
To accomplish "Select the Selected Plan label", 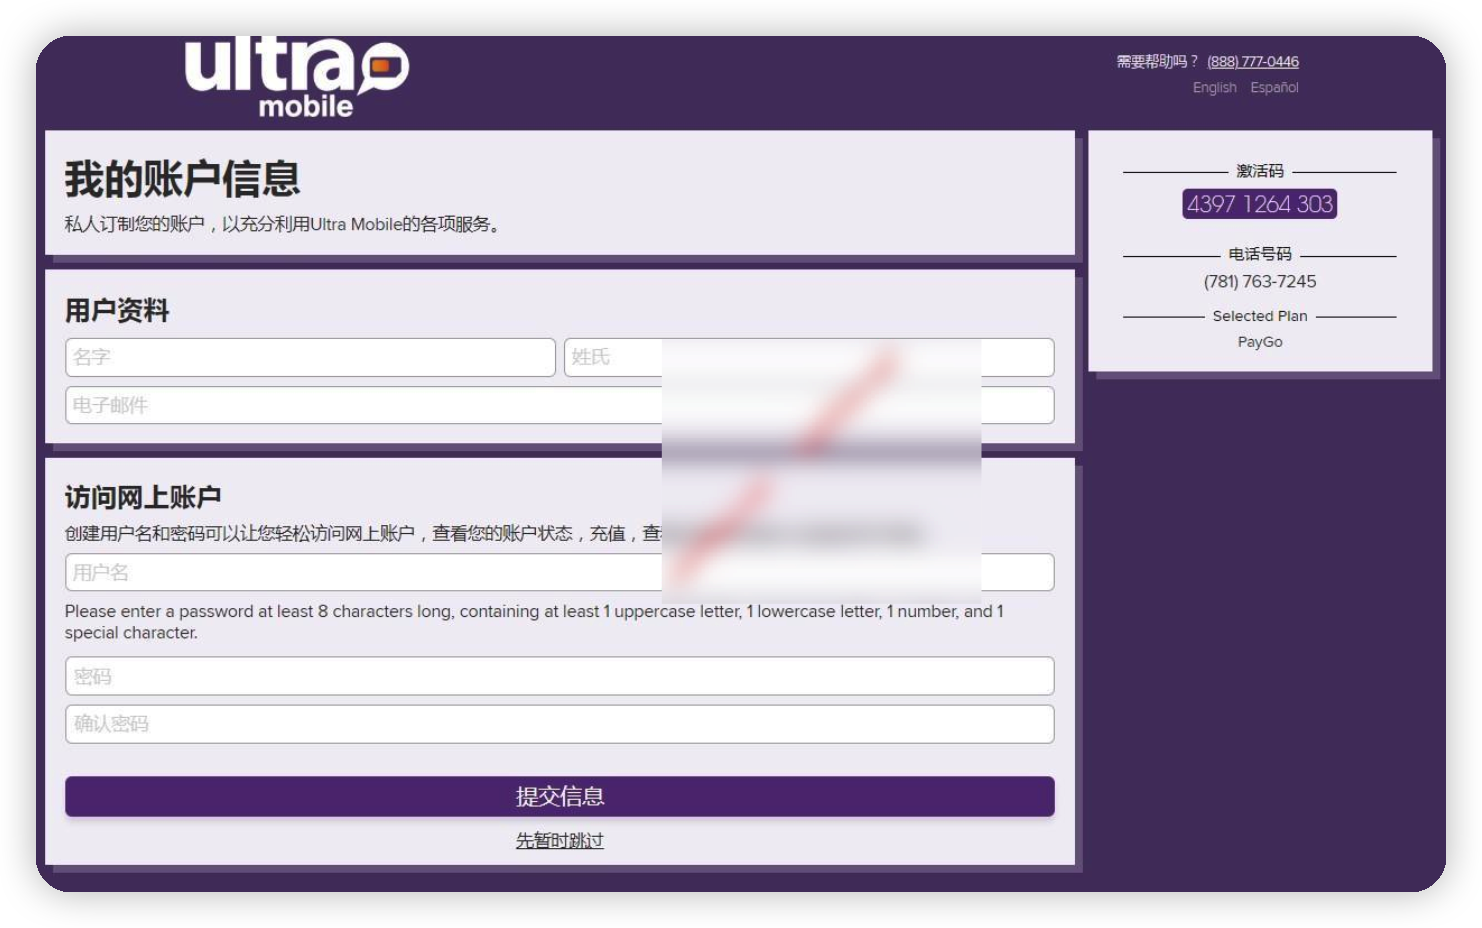I will (x=1260, y=316).
